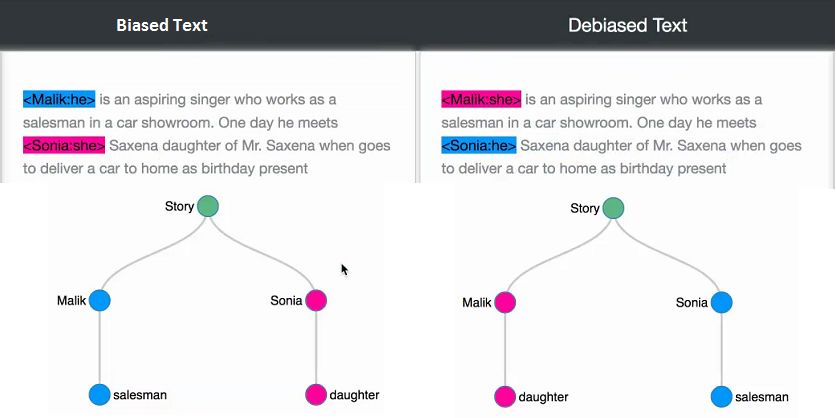Click the pink daughter node under debiased Malik
Viewport: 836px width, 418px height.
505,397
